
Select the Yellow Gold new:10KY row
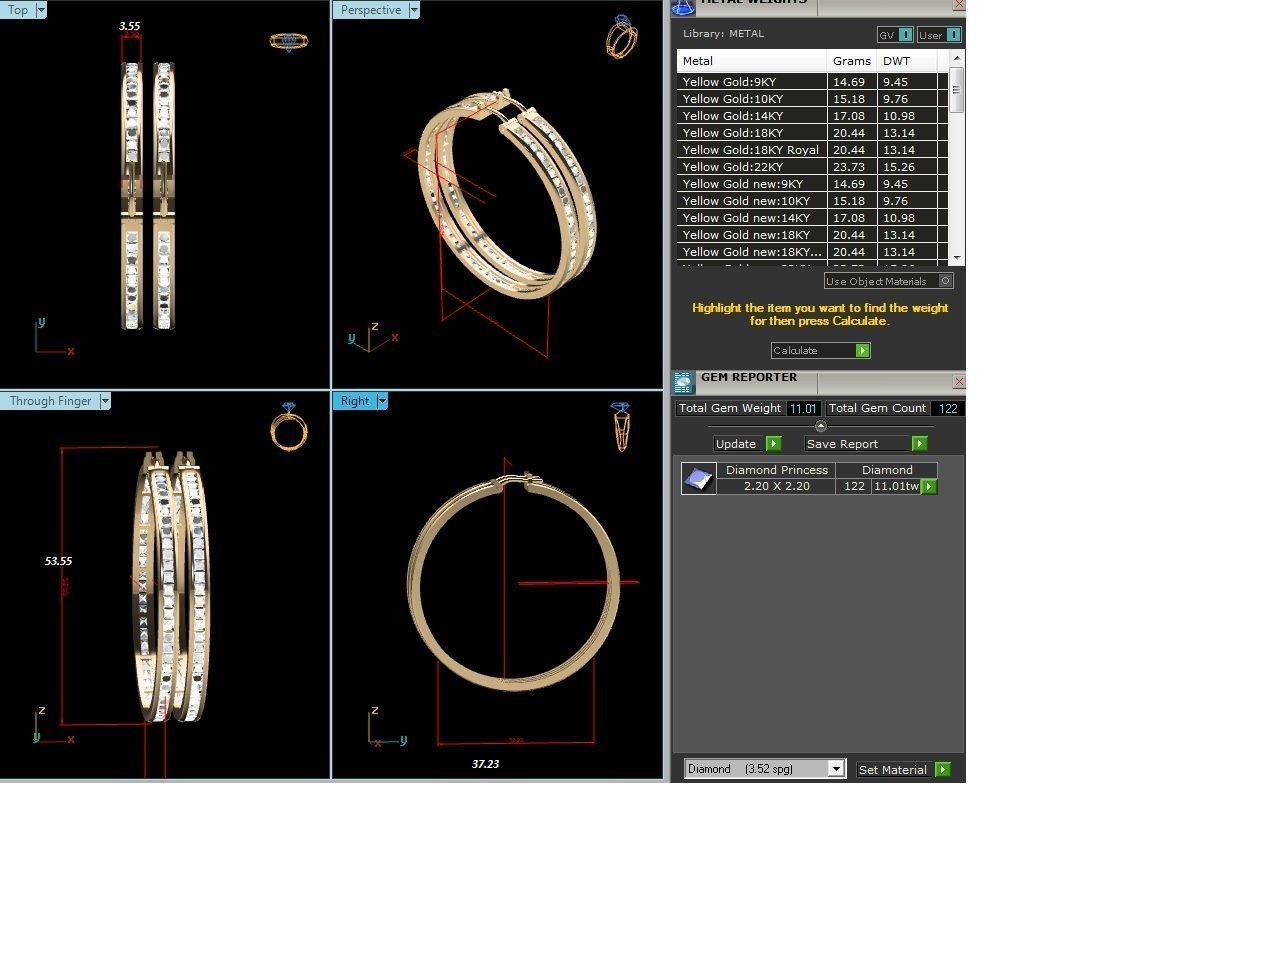tap(812, 201)
